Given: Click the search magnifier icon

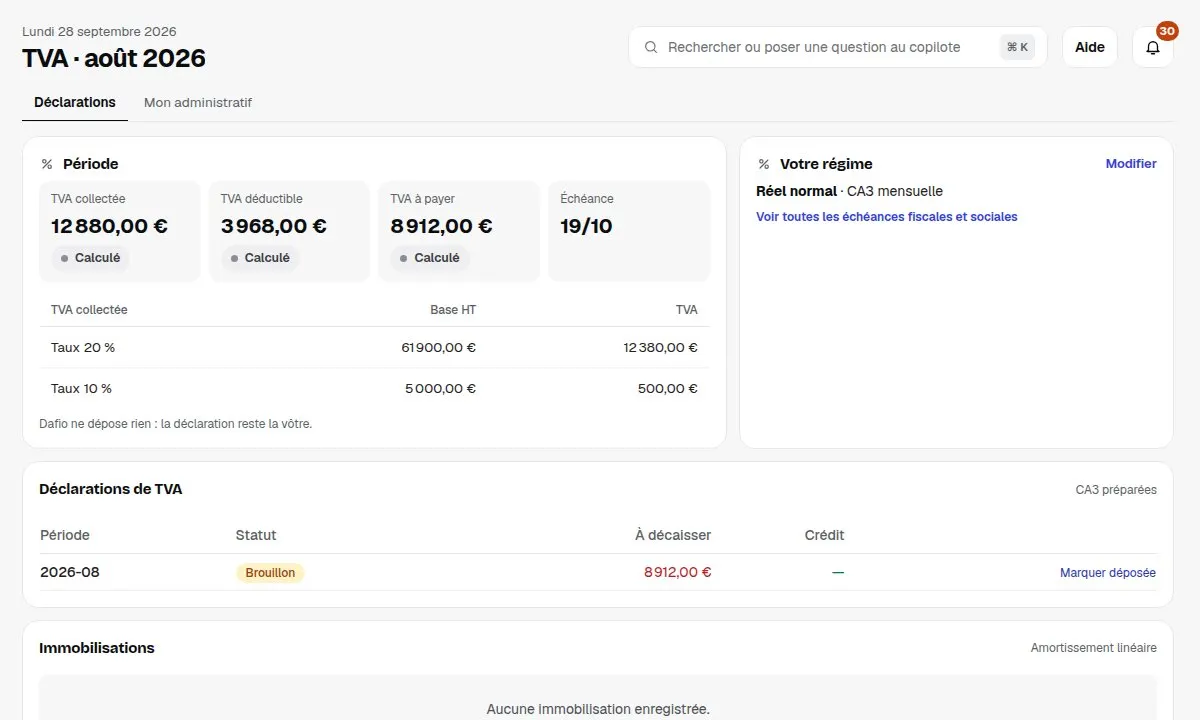Looking at the screenshot, I should pyautogui.click(x=651, y=47).
